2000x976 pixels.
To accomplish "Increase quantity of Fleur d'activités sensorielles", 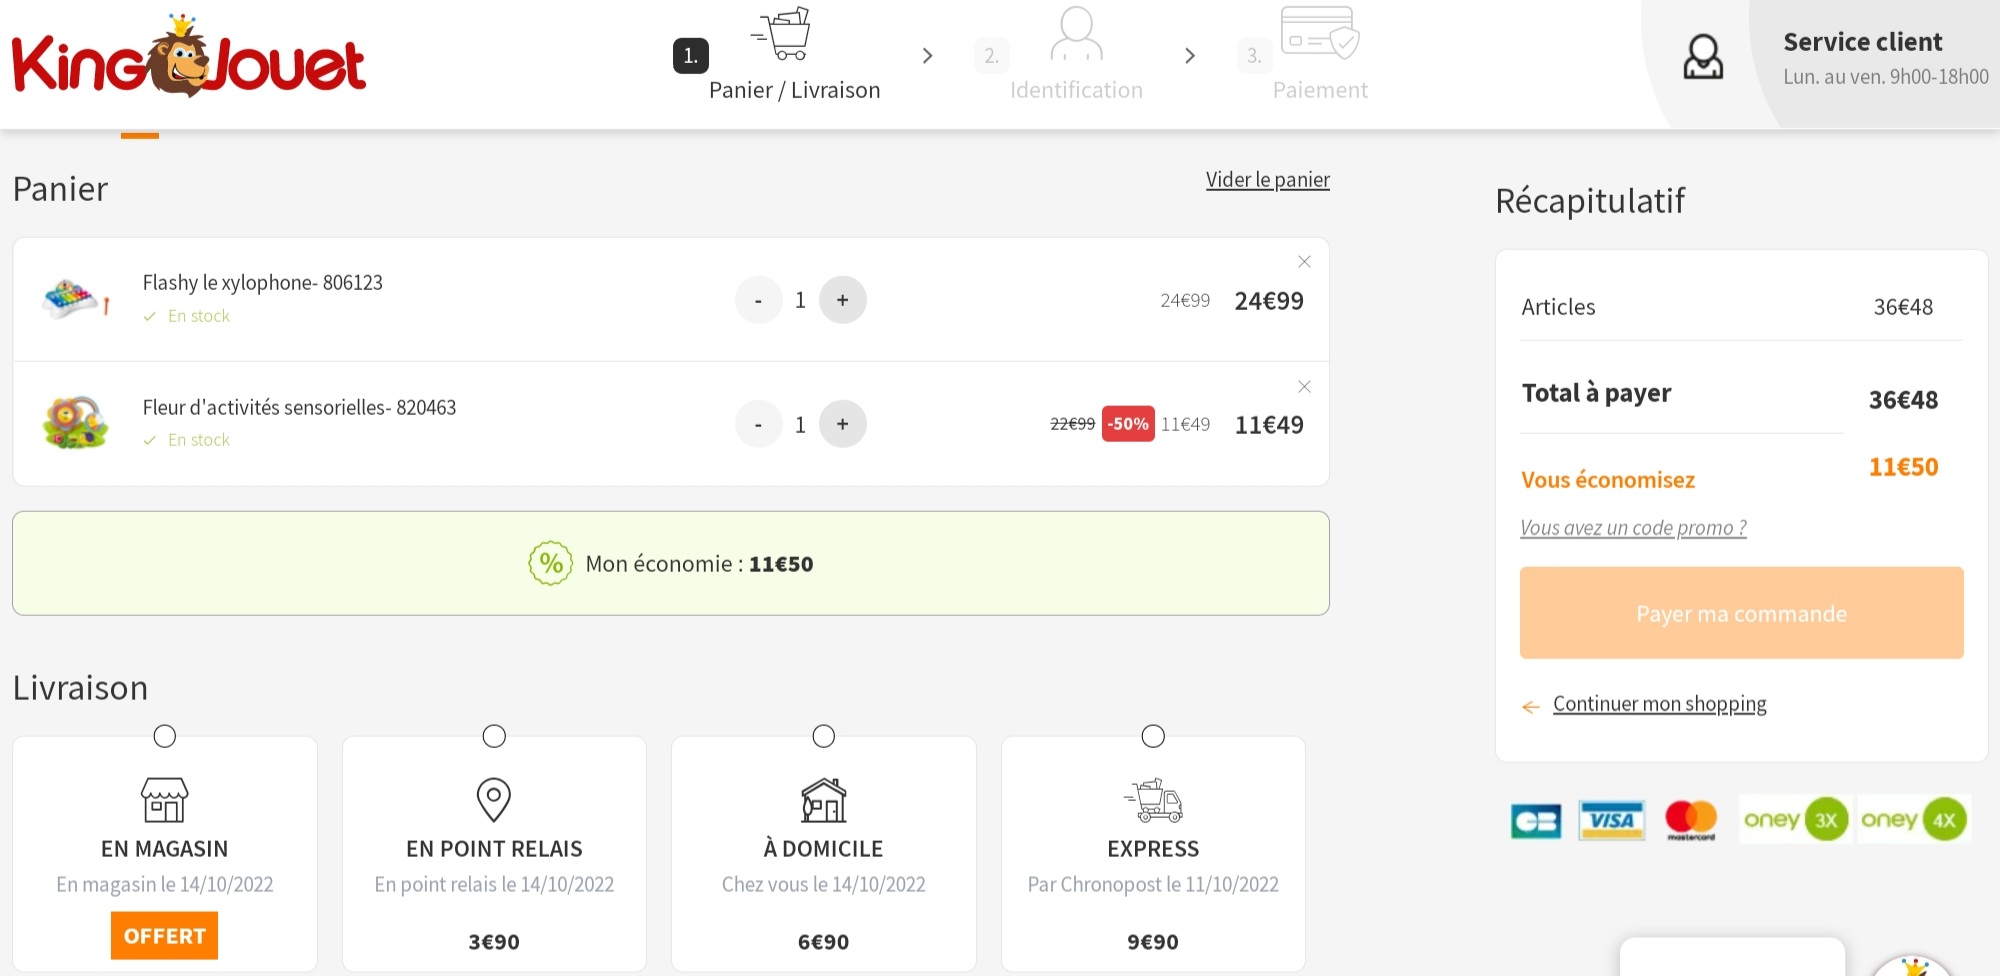I will point(843,424).
